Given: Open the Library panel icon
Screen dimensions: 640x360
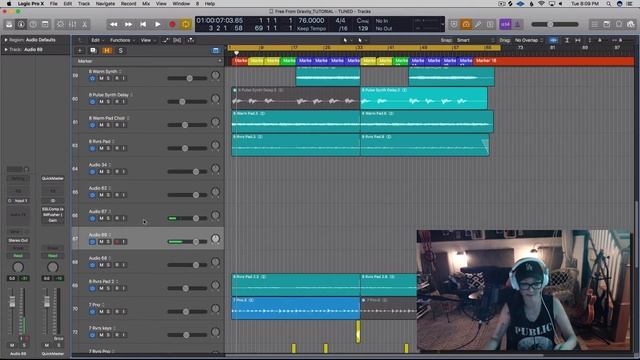Looking at the screenshot, I should click(x=9, y=24).
